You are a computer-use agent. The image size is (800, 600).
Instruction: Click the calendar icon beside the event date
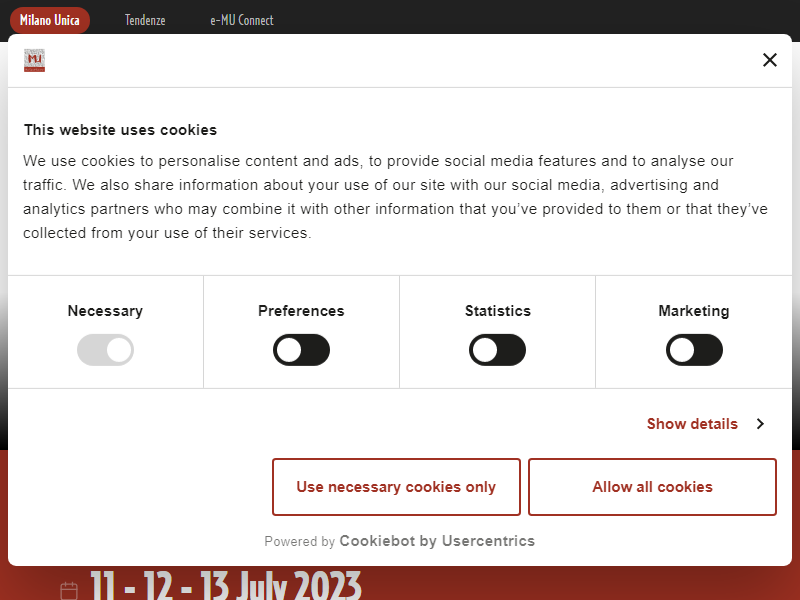(x=69, y=590)
